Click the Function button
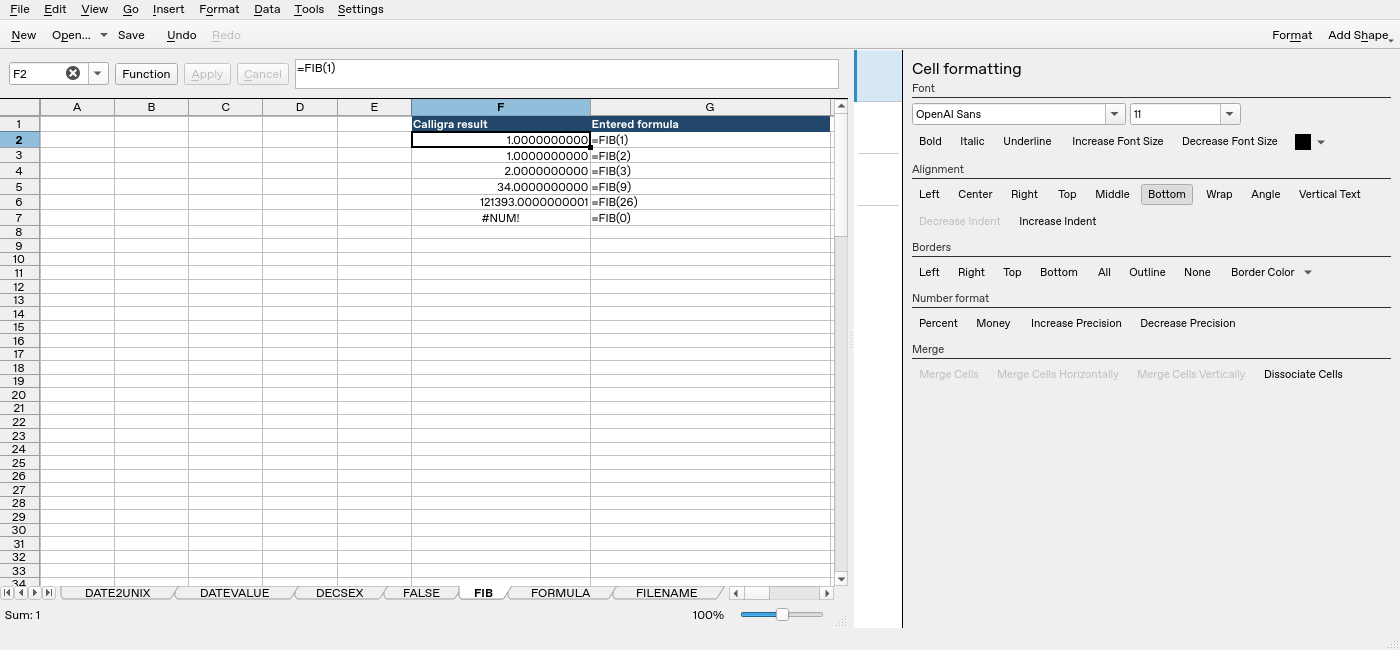 pos(146,74)
